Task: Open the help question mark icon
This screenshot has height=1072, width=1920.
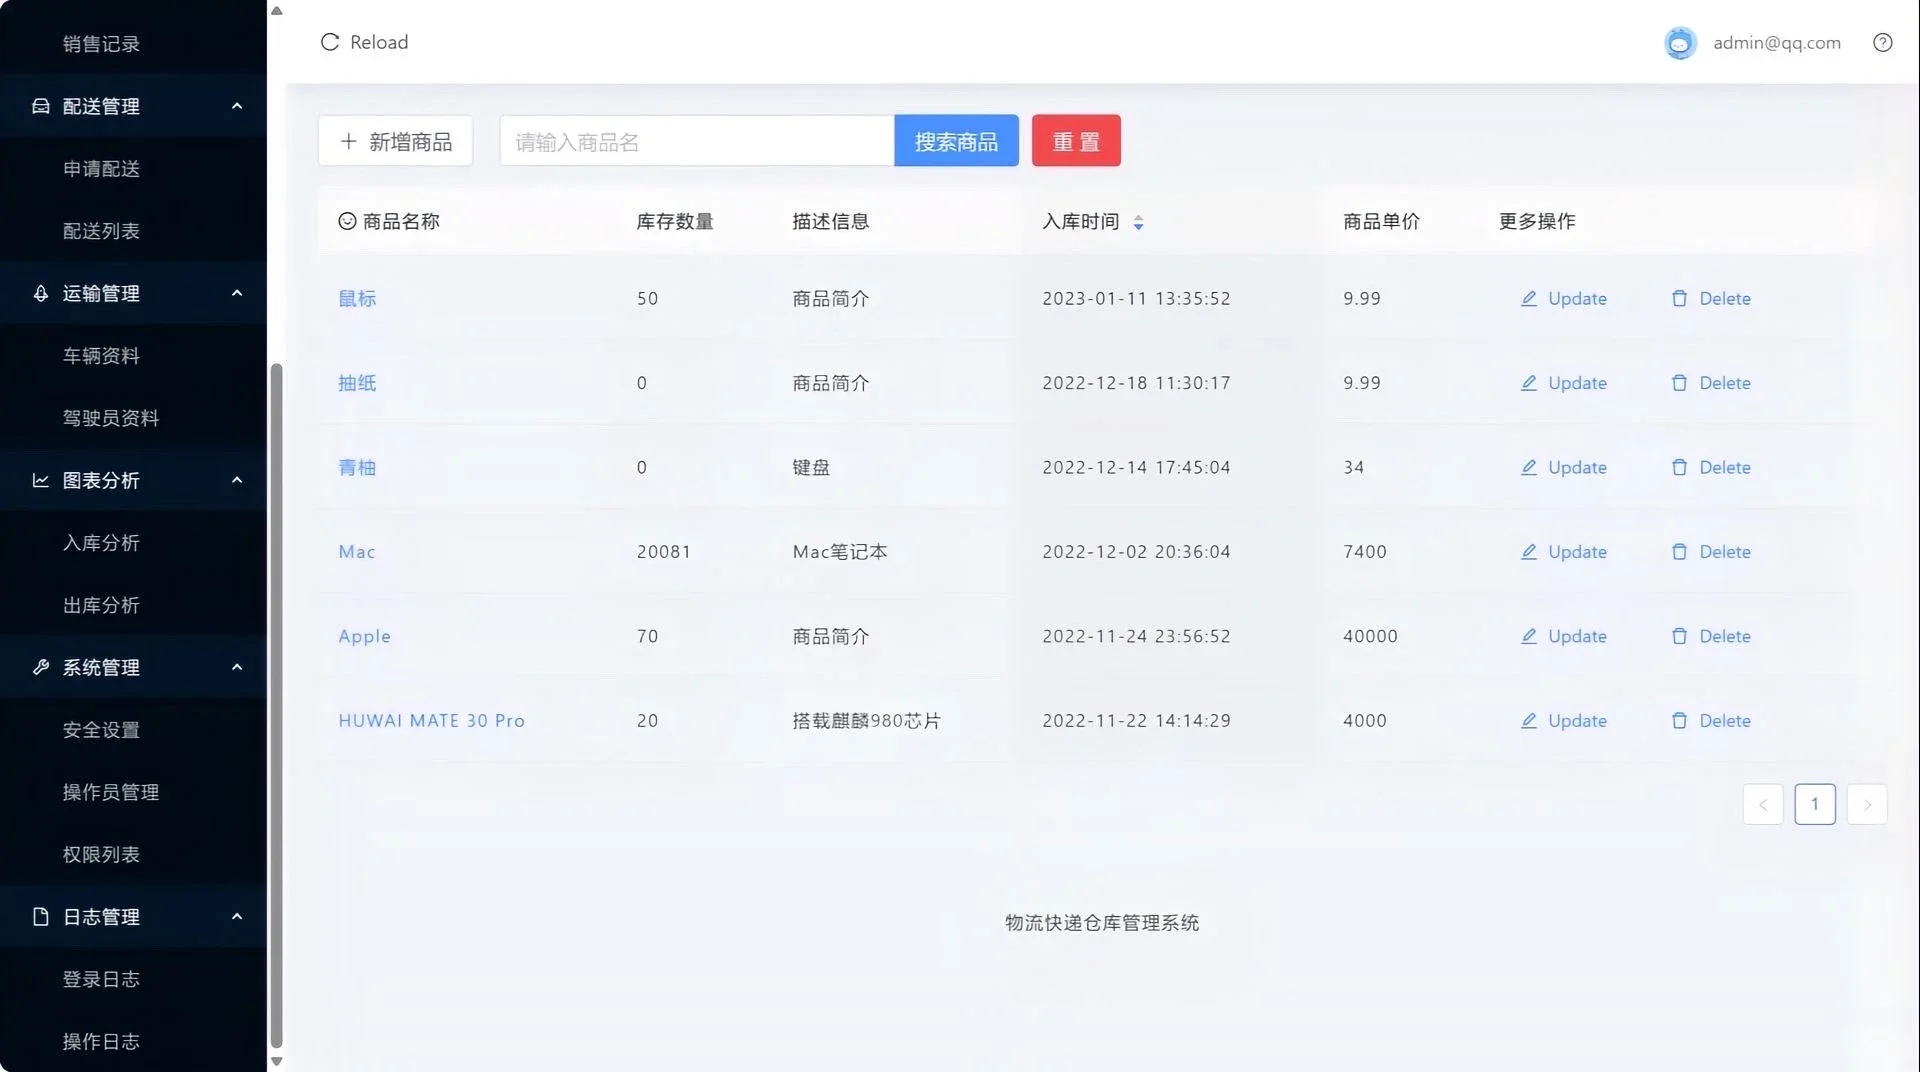Action: pos(1883,42)
